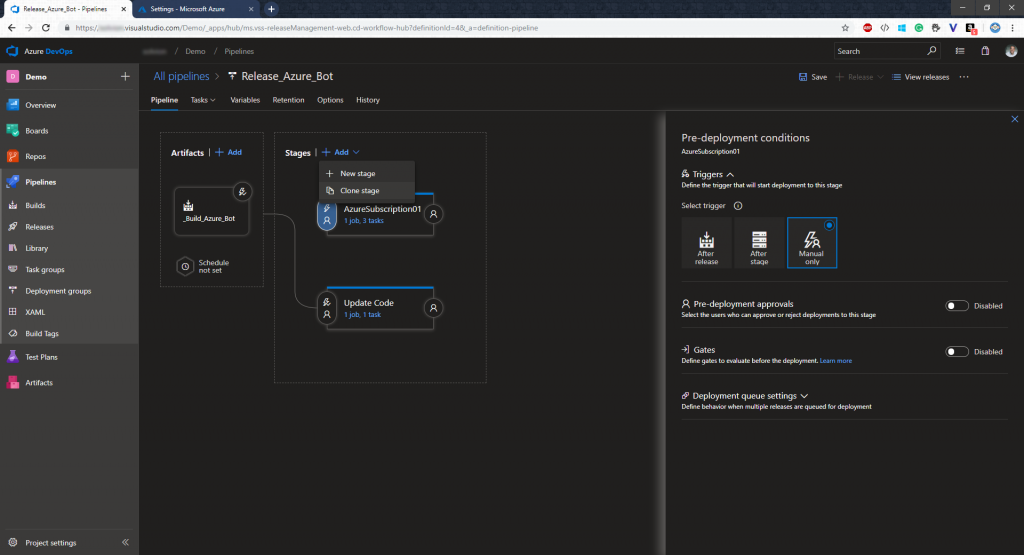This screenshot has width=1024, height=555.
Task: Open 1 job, 1 task link
Action: [x=362, y=315]
